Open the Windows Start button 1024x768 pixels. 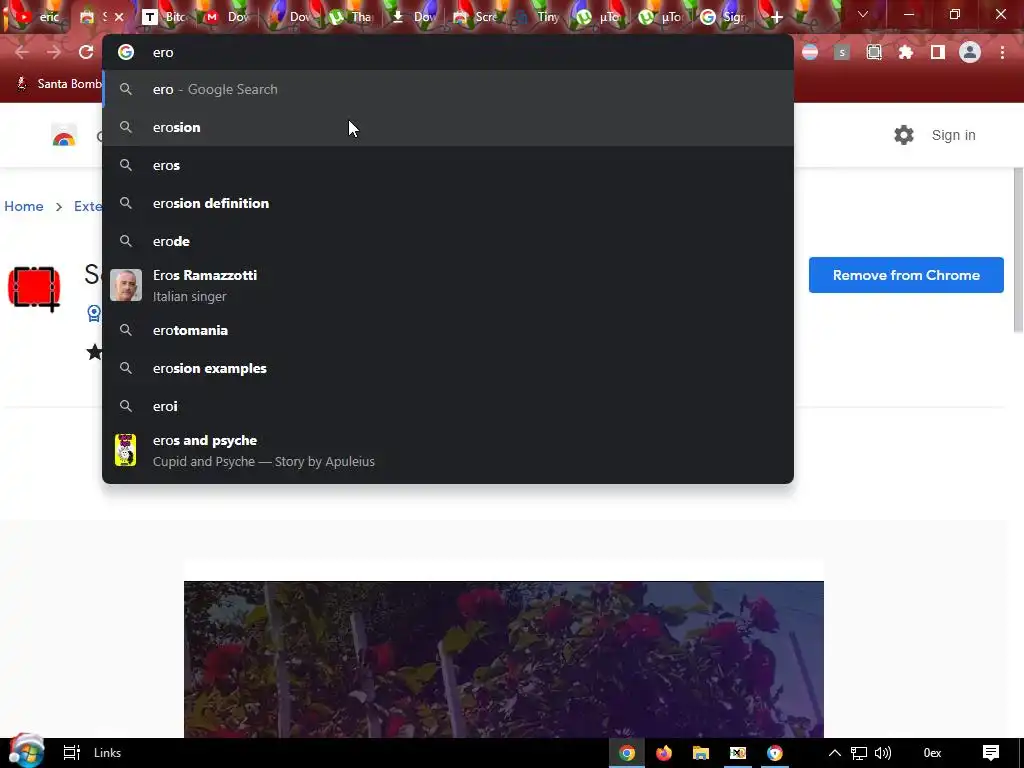(25, 752)
